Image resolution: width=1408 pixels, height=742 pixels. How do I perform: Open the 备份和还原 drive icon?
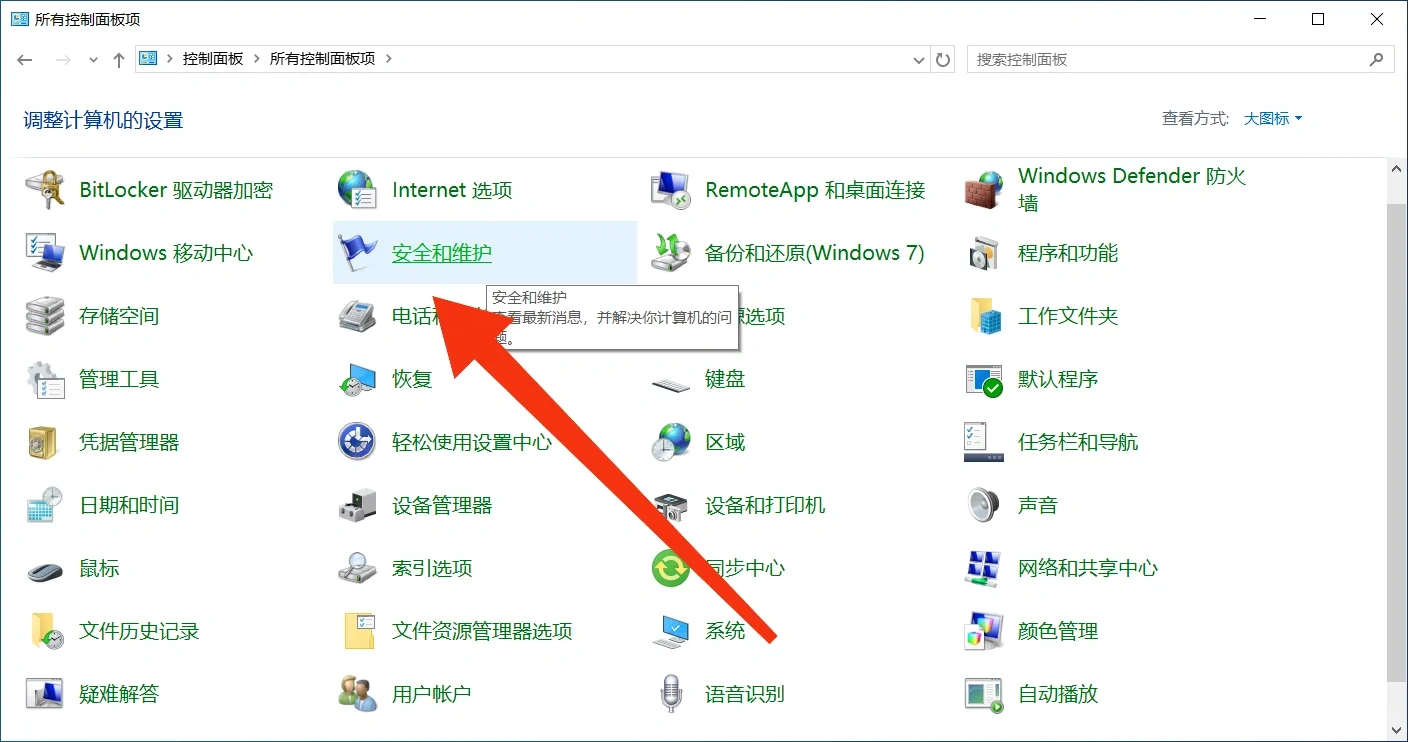click(x=670, y=253)
